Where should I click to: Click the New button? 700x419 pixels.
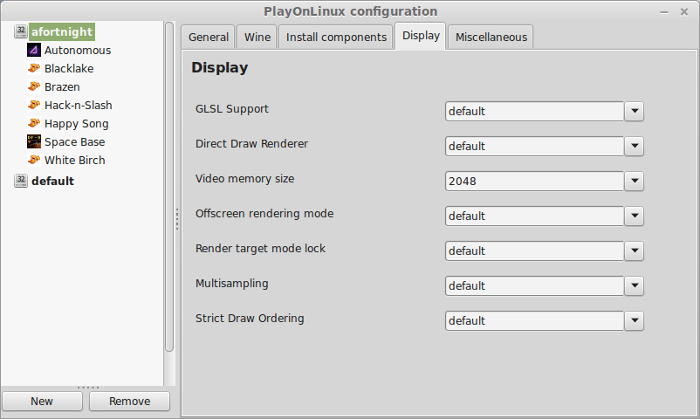tap(42, 401)
